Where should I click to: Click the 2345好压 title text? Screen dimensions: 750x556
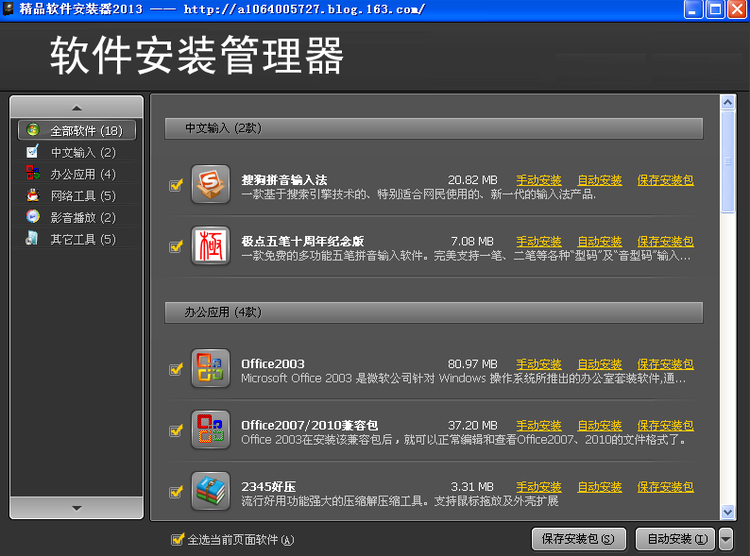coord(268,487)
